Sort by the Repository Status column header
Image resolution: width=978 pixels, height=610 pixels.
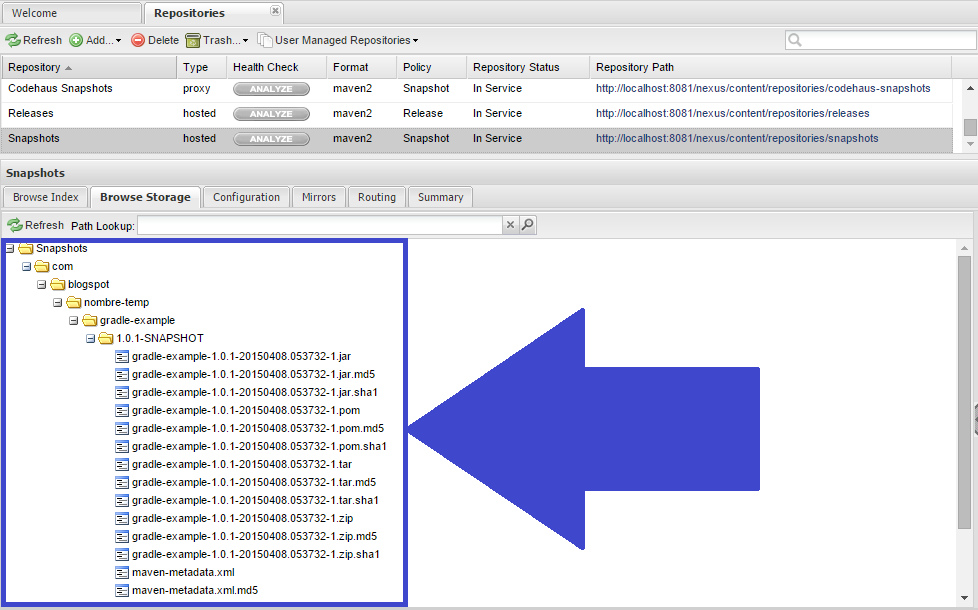[528, 67]
